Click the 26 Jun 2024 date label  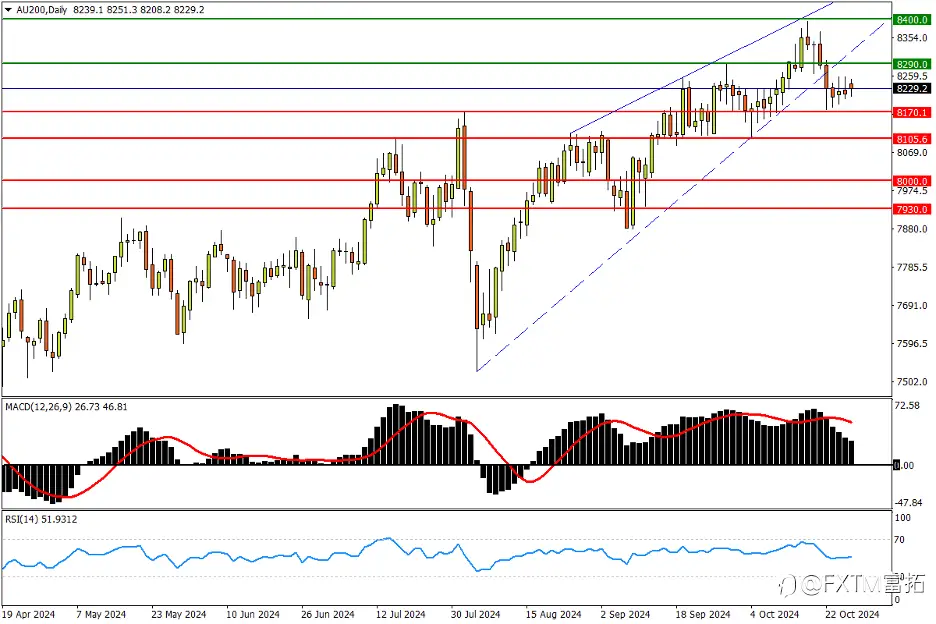(328, 614)
